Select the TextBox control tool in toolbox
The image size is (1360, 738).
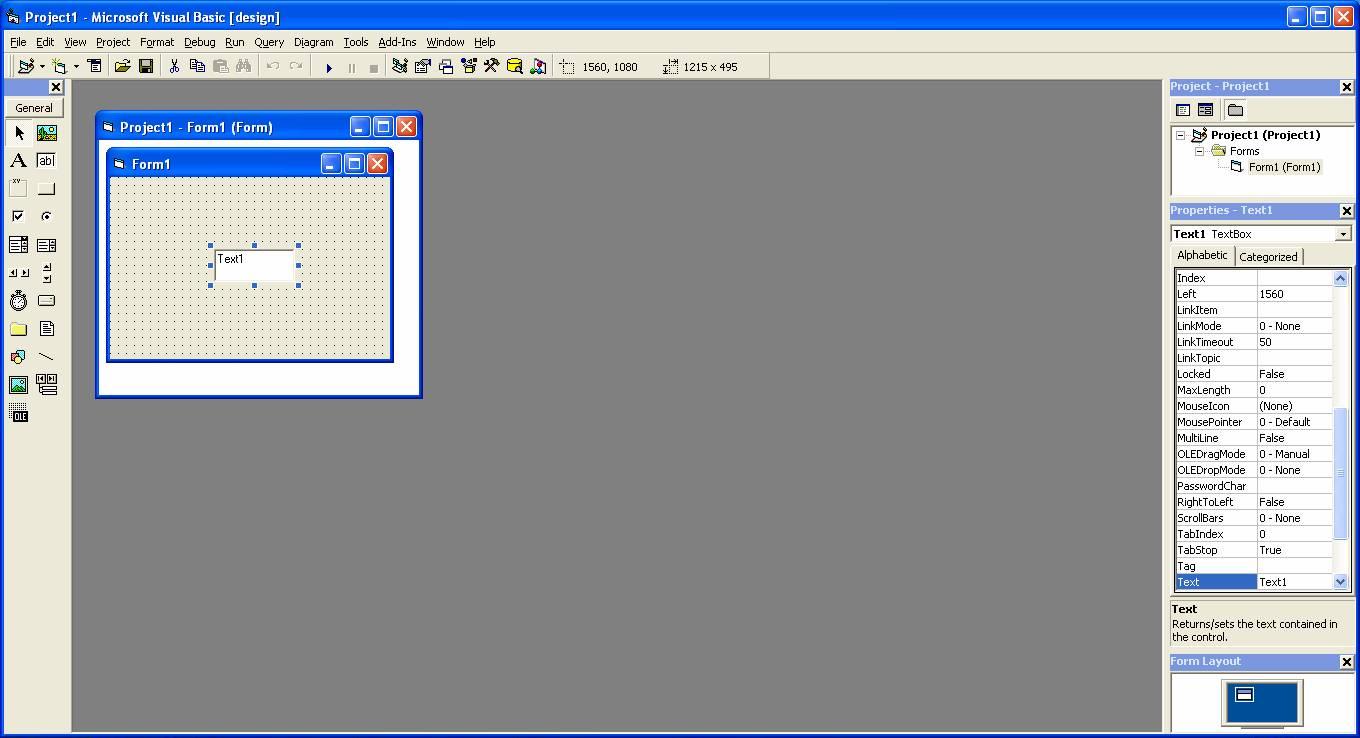[x=46, y=161]
